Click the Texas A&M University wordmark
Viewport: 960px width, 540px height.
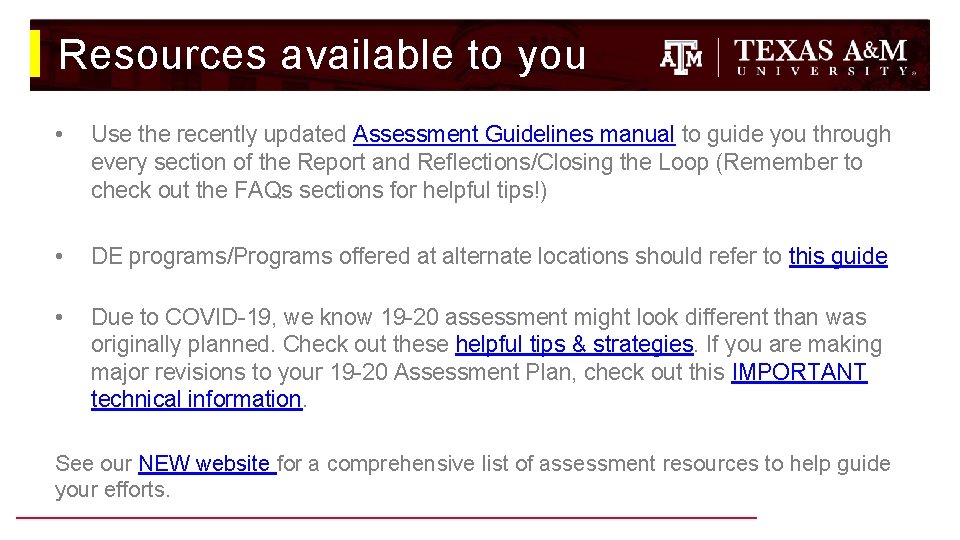823,56
